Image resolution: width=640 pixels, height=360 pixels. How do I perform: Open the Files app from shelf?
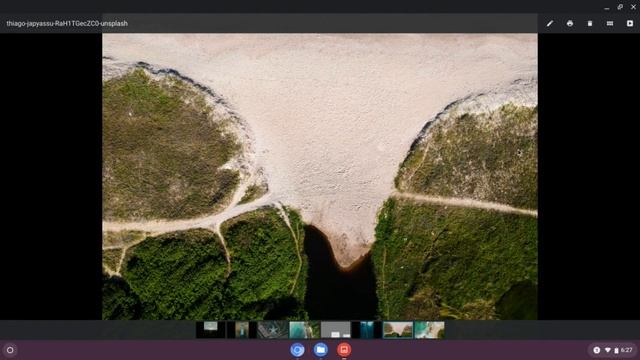pyautogui.click(x=321, y=350)
